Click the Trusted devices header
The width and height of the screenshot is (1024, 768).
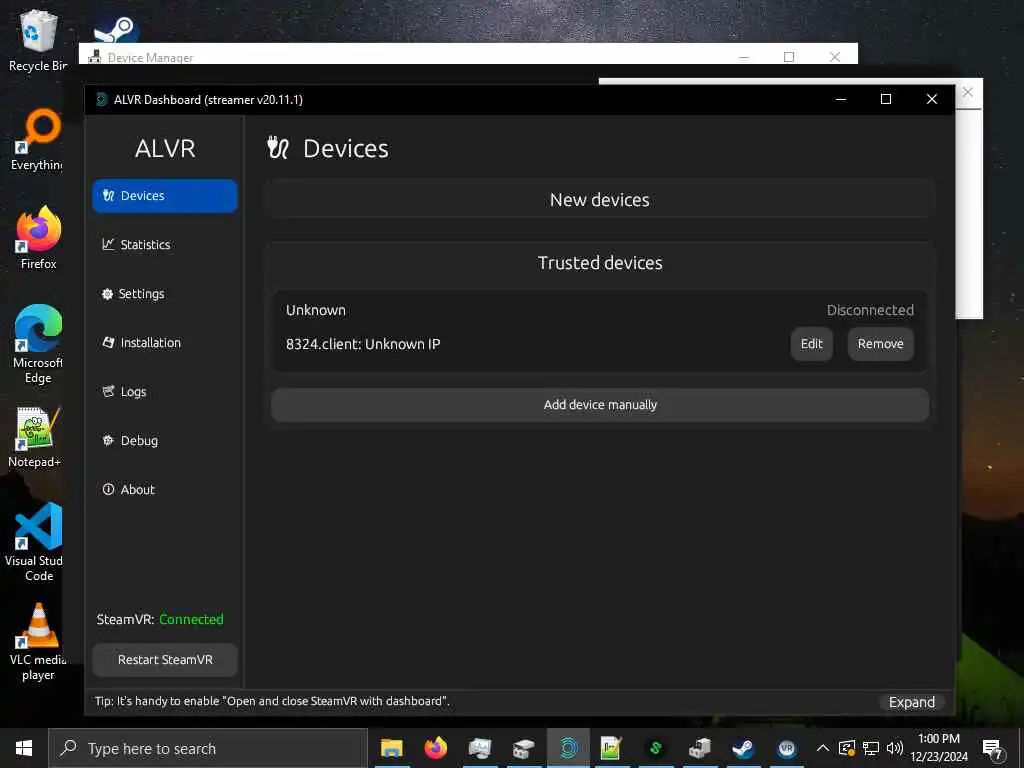600,263
